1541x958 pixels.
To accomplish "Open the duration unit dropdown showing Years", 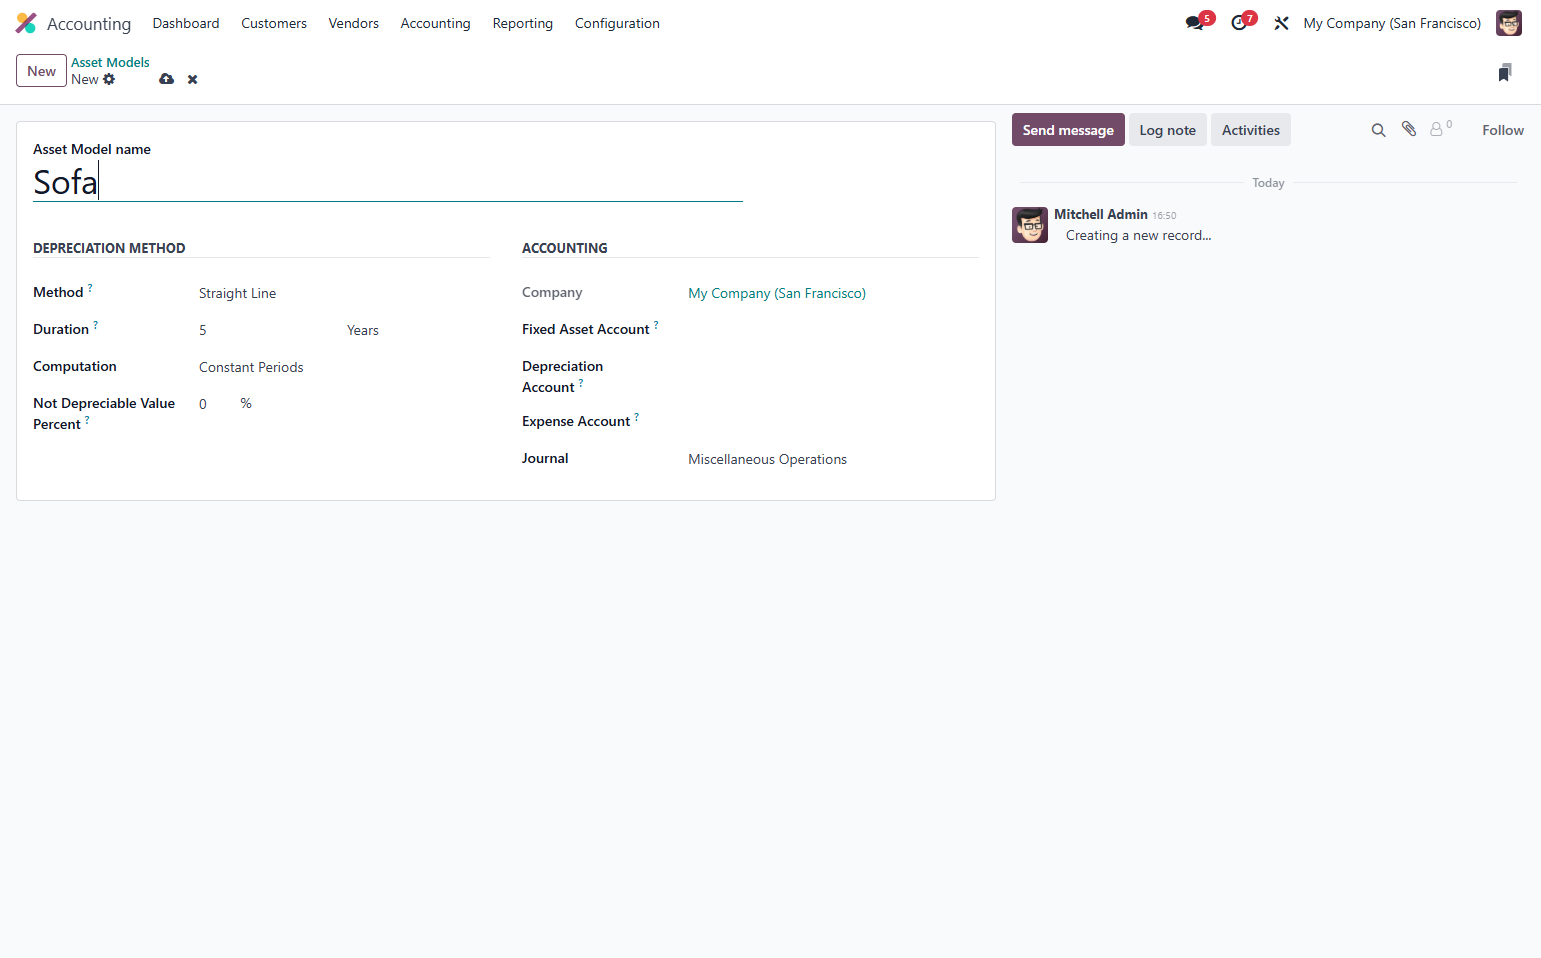I will (418, 330).
